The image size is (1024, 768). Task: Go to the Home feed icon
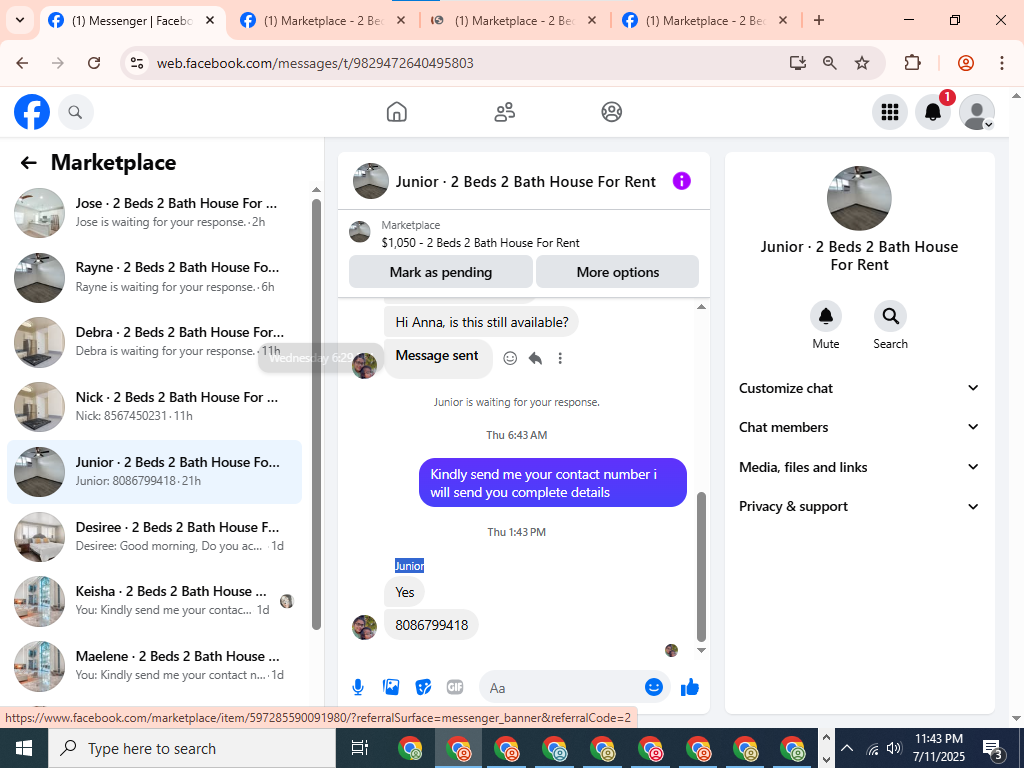[x=396, y=112]
